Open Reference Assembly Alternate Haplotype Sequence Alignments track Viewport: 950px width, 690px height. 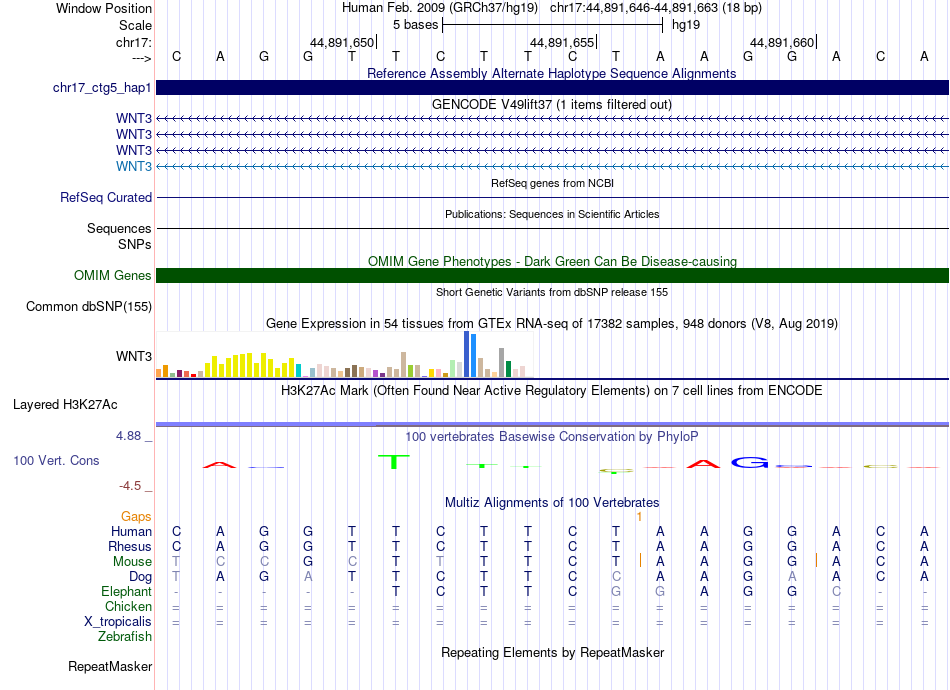tap(552, 73)
